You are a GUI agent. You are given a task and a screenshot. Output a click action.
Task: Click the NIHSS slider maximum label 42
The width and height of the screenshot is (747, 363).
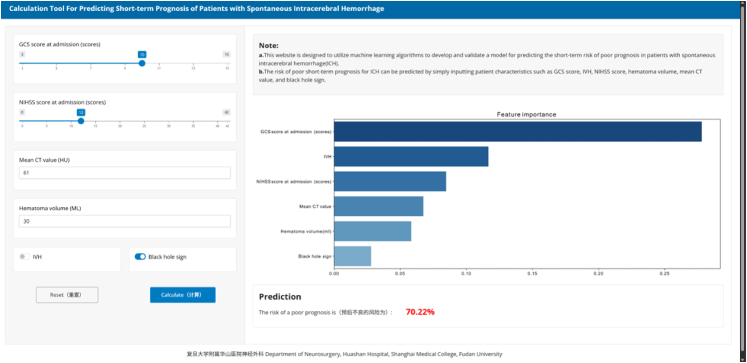pyautogui.click(x=227, y=112)
